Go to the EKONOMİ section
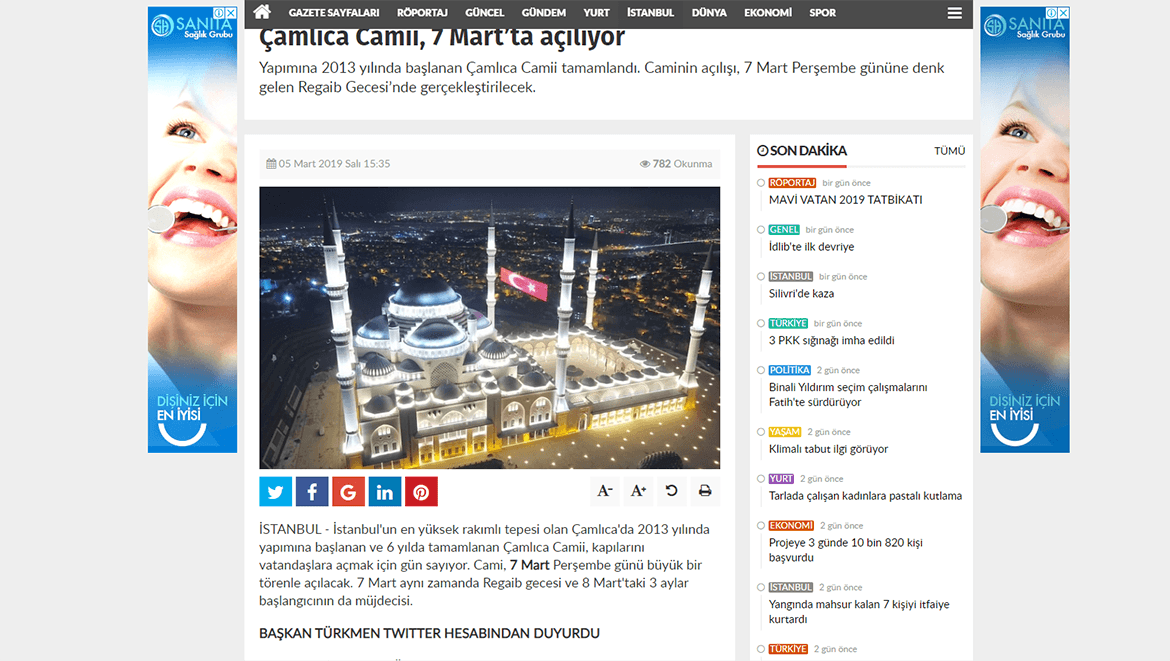This screenshot has width=1170, height=661. (x=767, y=13)
